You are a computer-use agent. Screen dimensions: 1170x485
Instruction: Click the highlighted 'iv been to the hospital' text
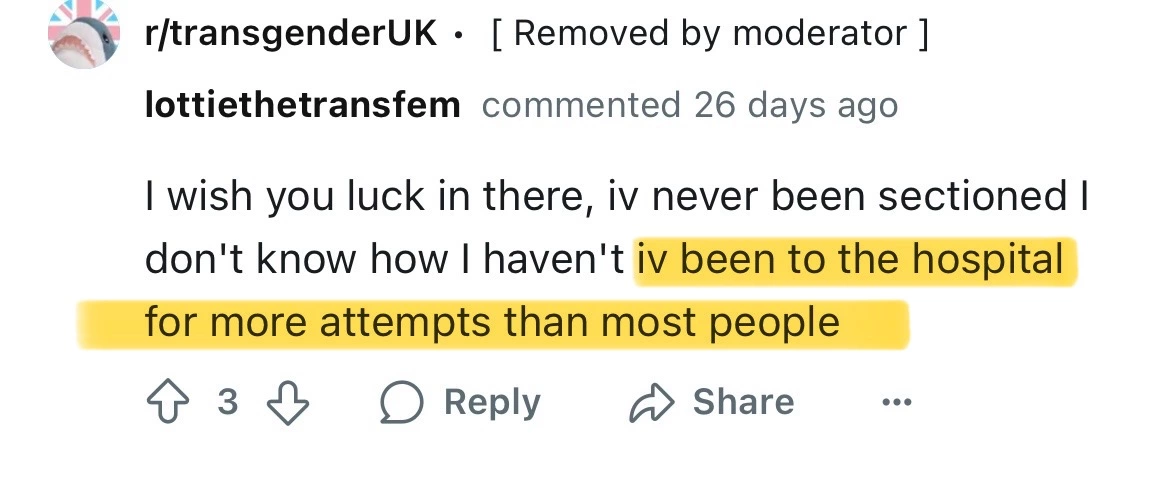[x=851, y=260]
